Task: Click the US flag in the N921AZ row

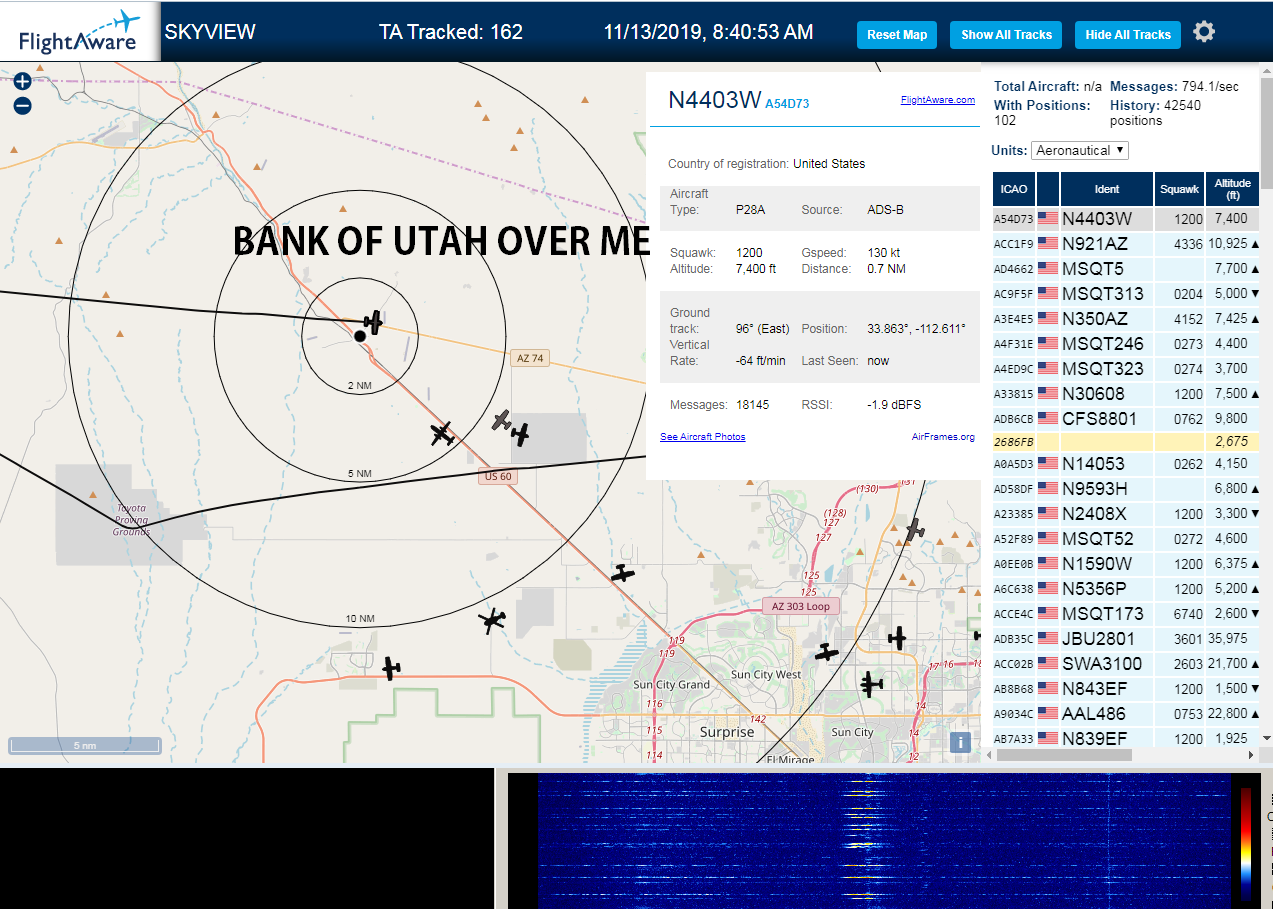Action: [1048, 243]
